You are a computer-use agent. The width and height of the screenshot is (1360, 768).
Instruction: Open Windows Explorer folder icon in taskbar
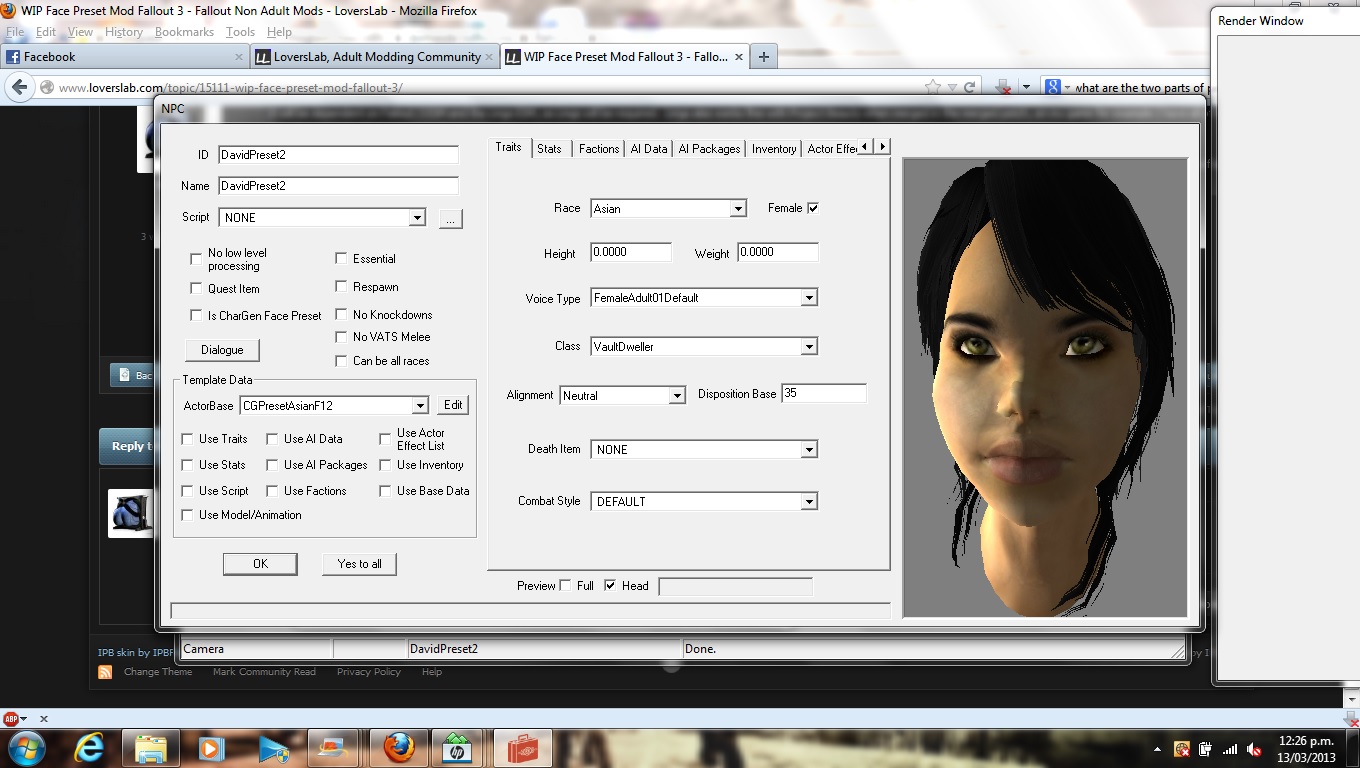151,748
